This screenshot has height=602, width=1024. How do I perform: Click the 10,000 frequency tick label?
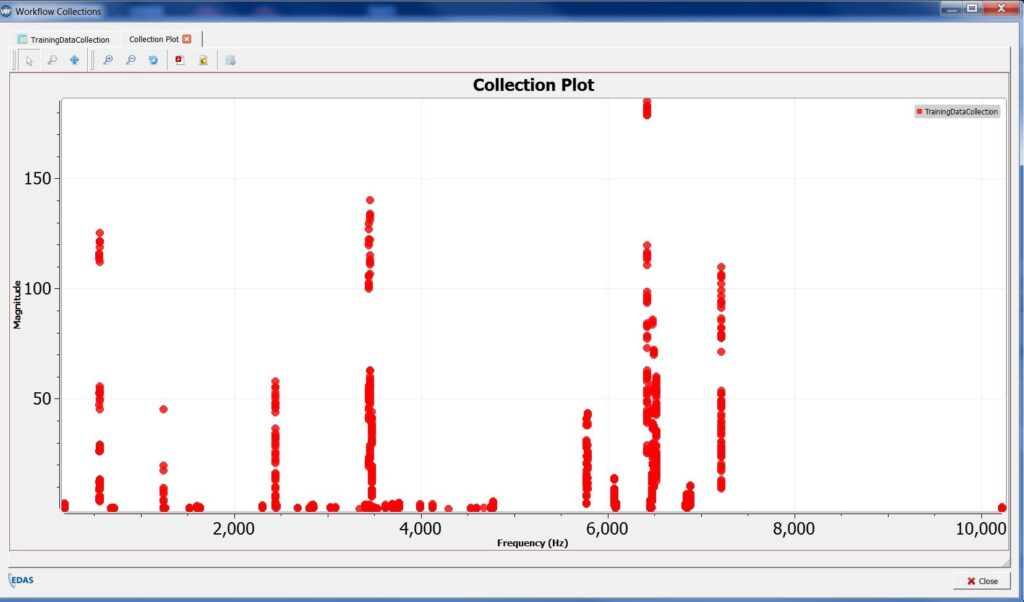981,528
